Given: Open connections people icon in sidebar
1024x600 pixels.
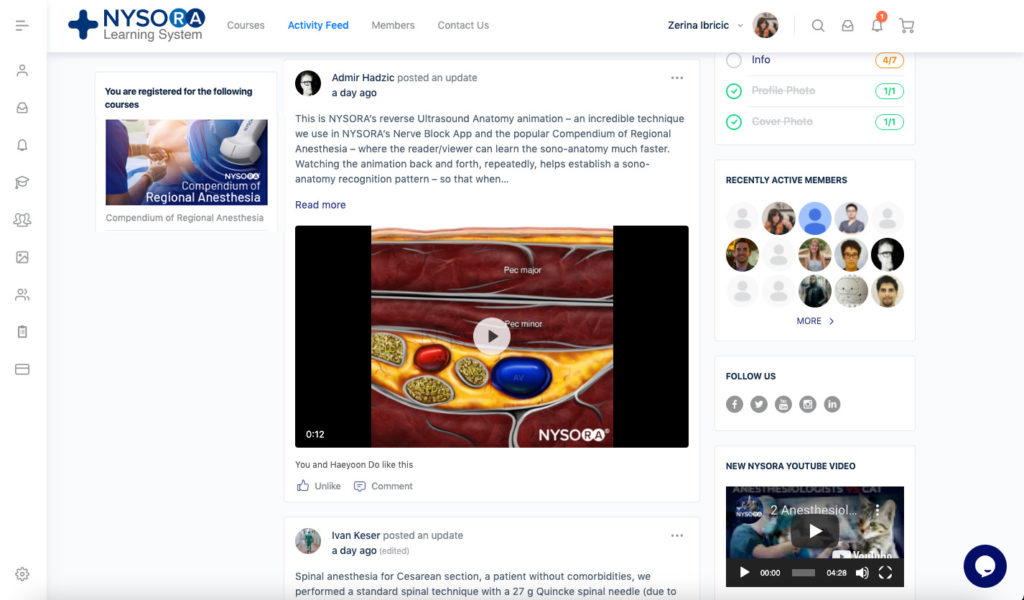Looking at the screenshot, I should click(22, 294).
